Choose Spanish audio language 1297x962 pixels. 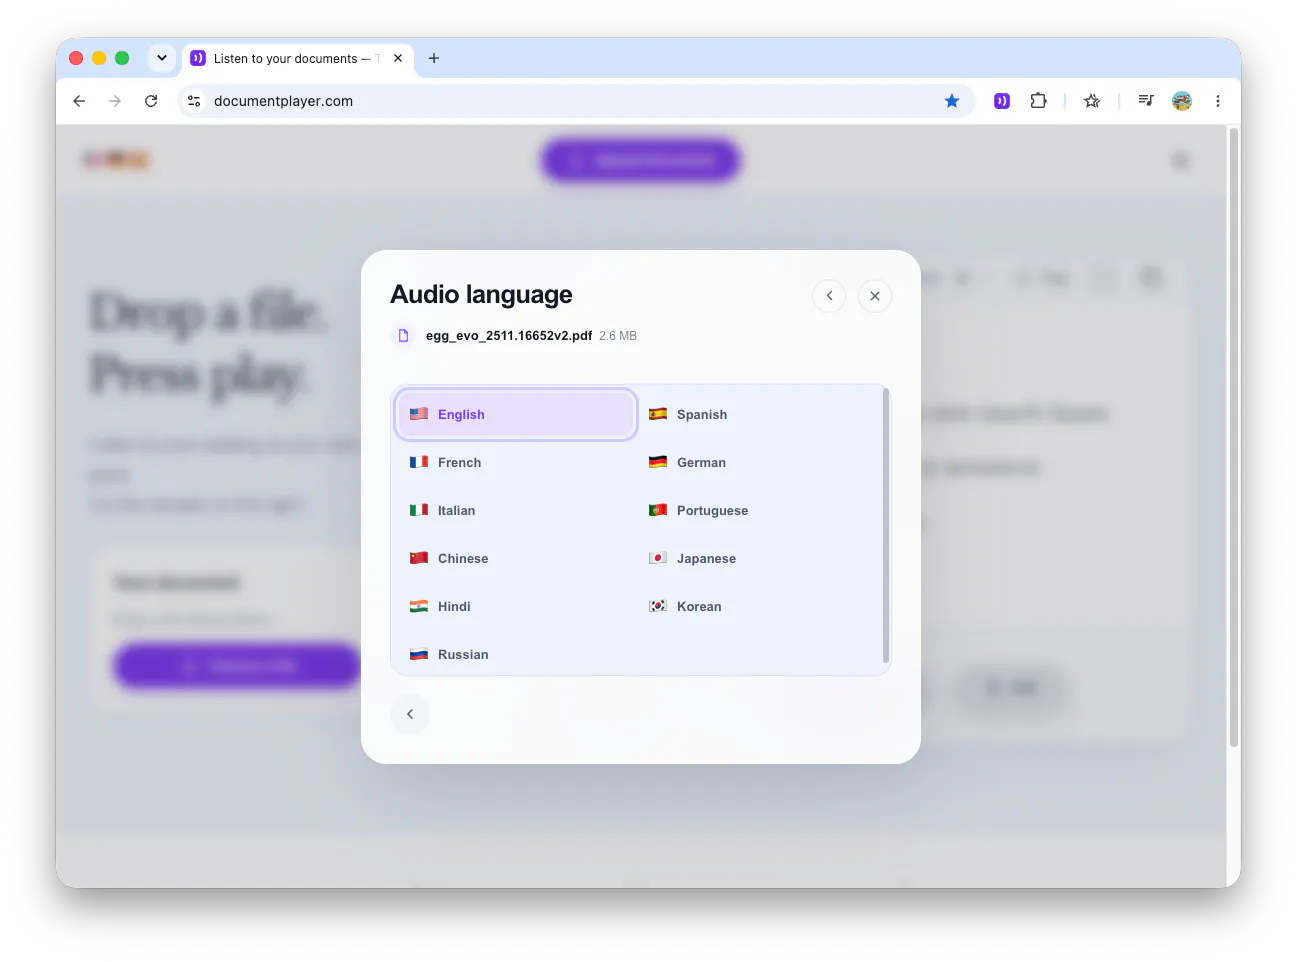[755, 414]
